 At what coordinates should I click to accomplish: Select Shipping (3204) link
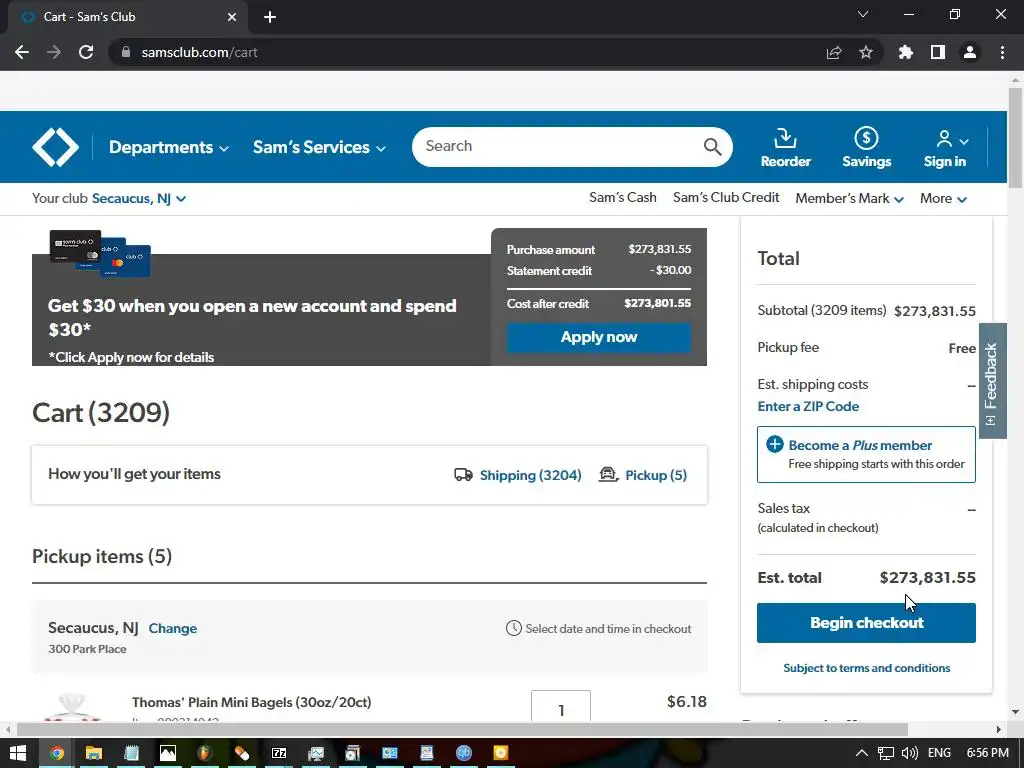530,475
